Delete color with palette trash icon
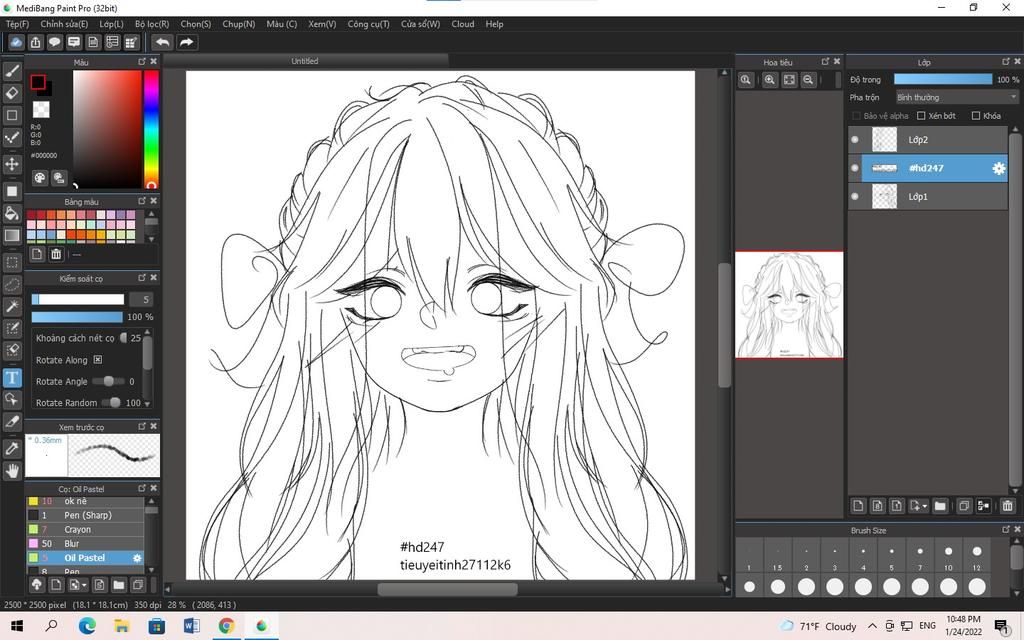1024x640 pixels. [x=56, y=254]
